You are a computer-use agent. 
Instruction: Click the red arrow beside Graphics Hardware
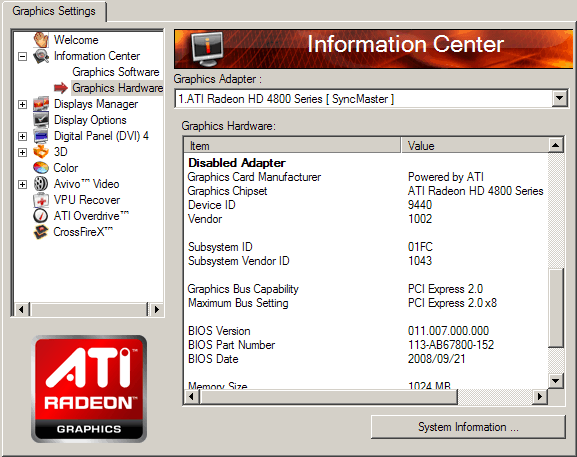click(61, 88)
